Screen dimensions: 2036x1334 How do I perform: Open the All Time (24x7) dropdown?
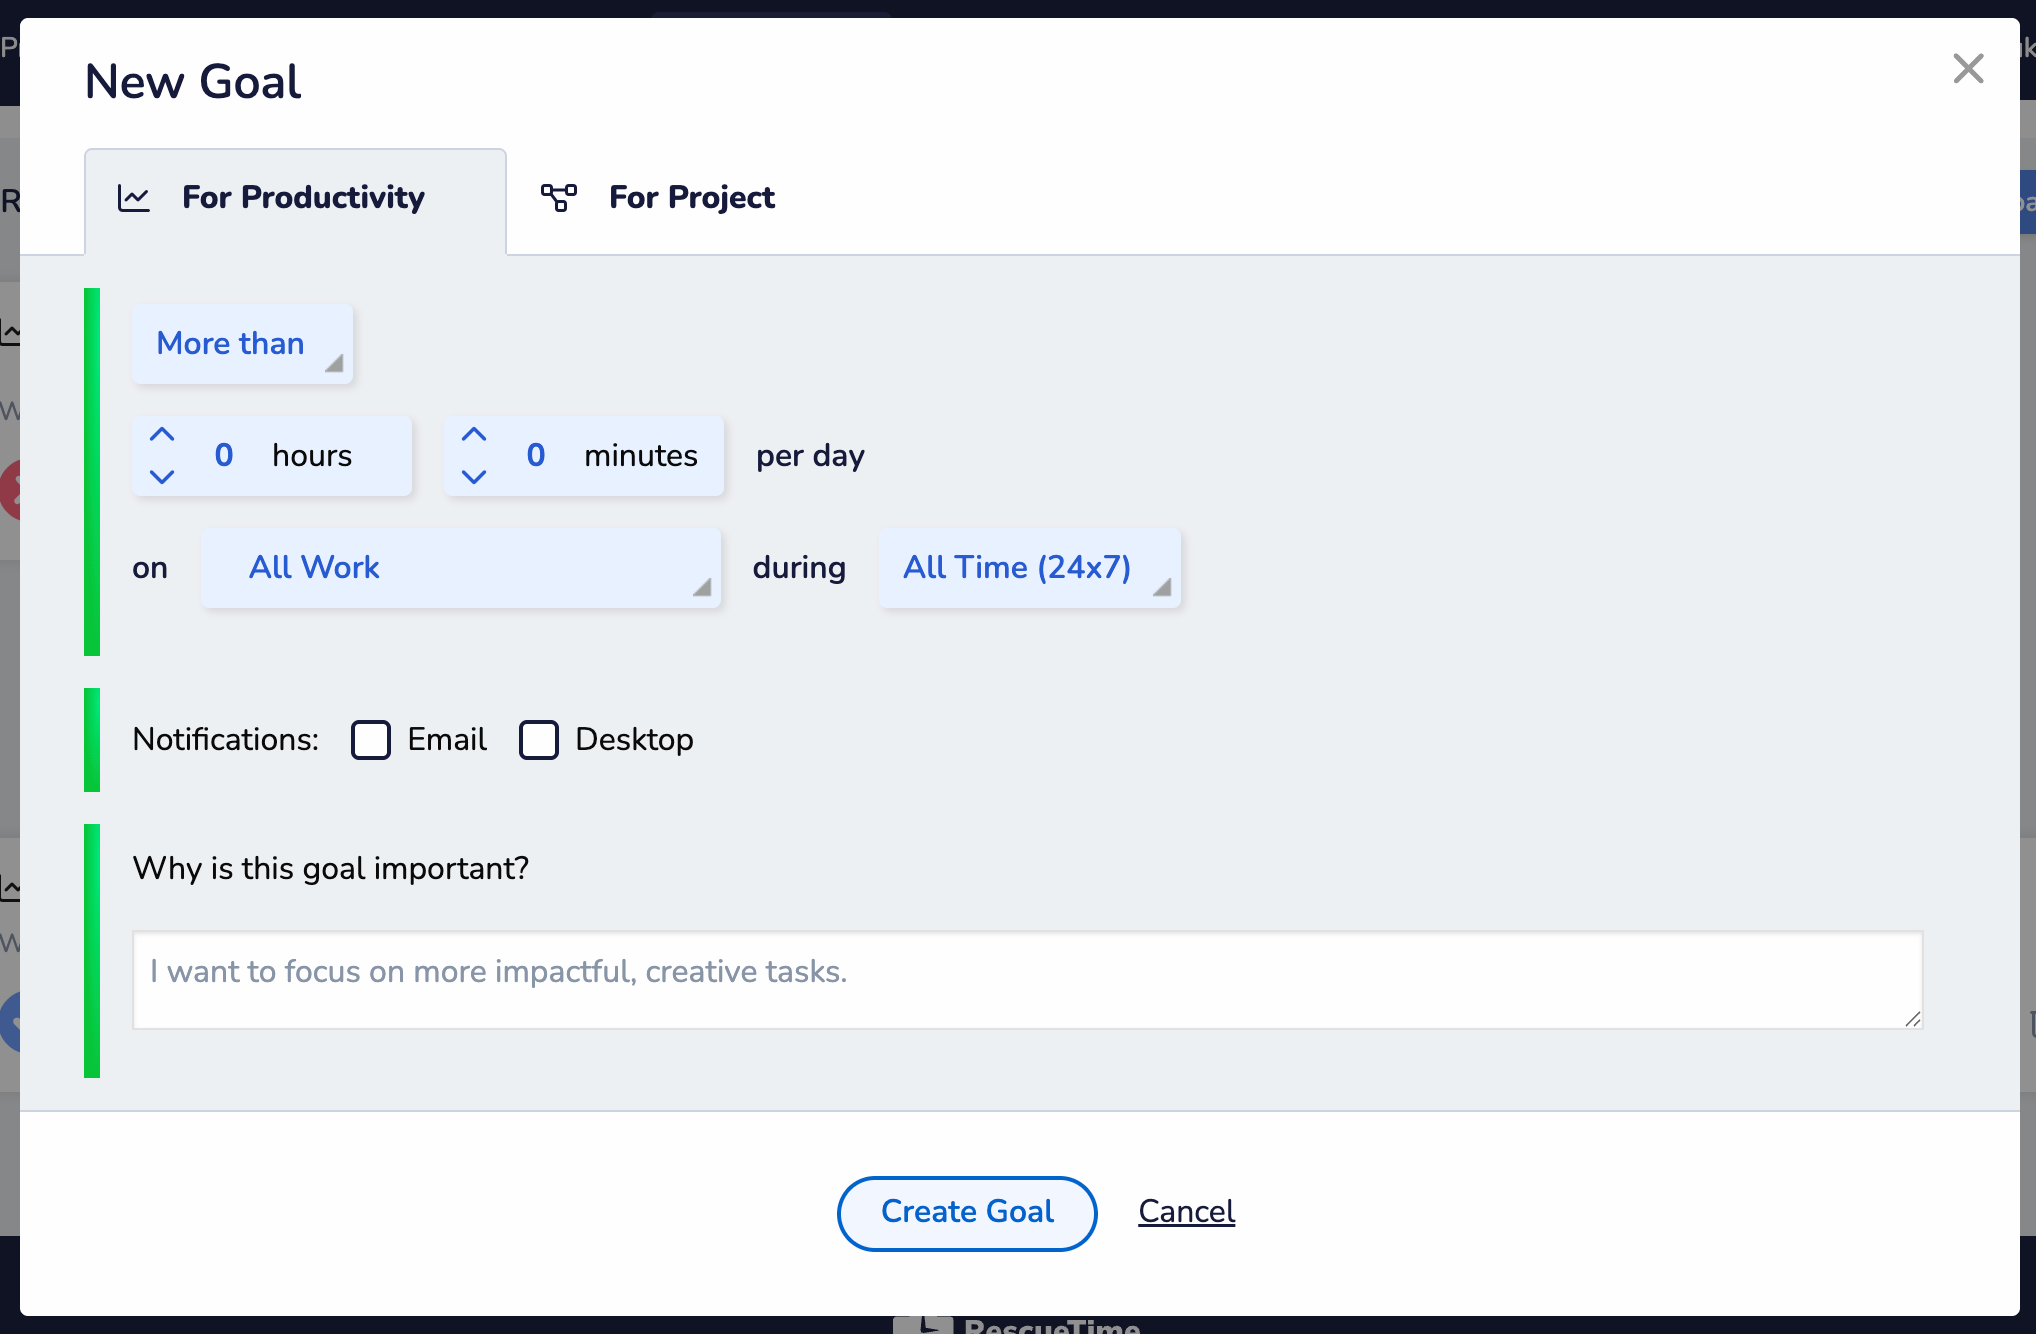(1029, 568)
